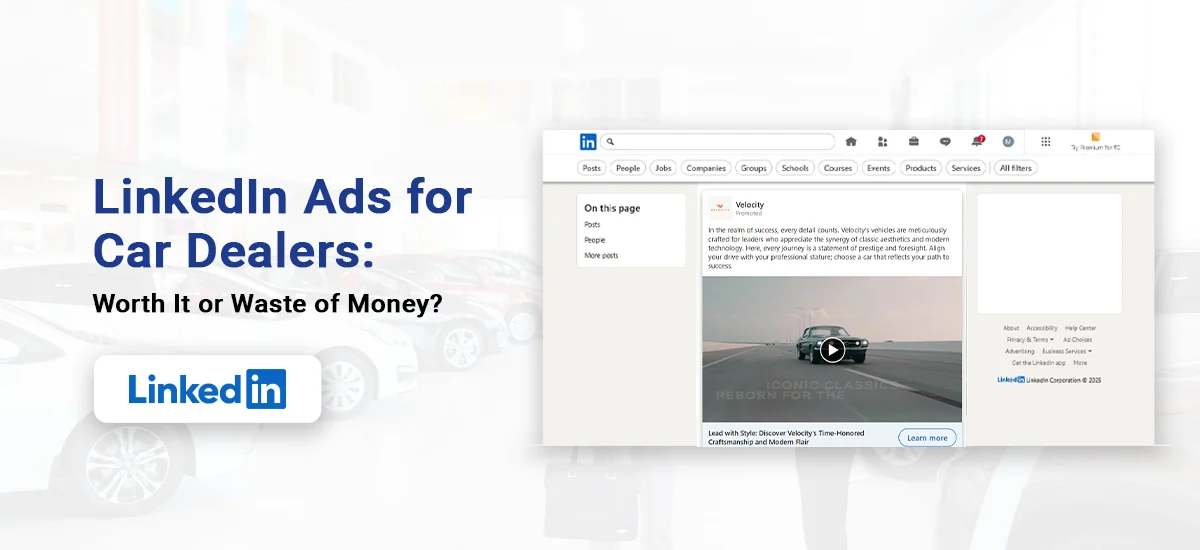Click the LinkedIn logo in the top bar

588,142
